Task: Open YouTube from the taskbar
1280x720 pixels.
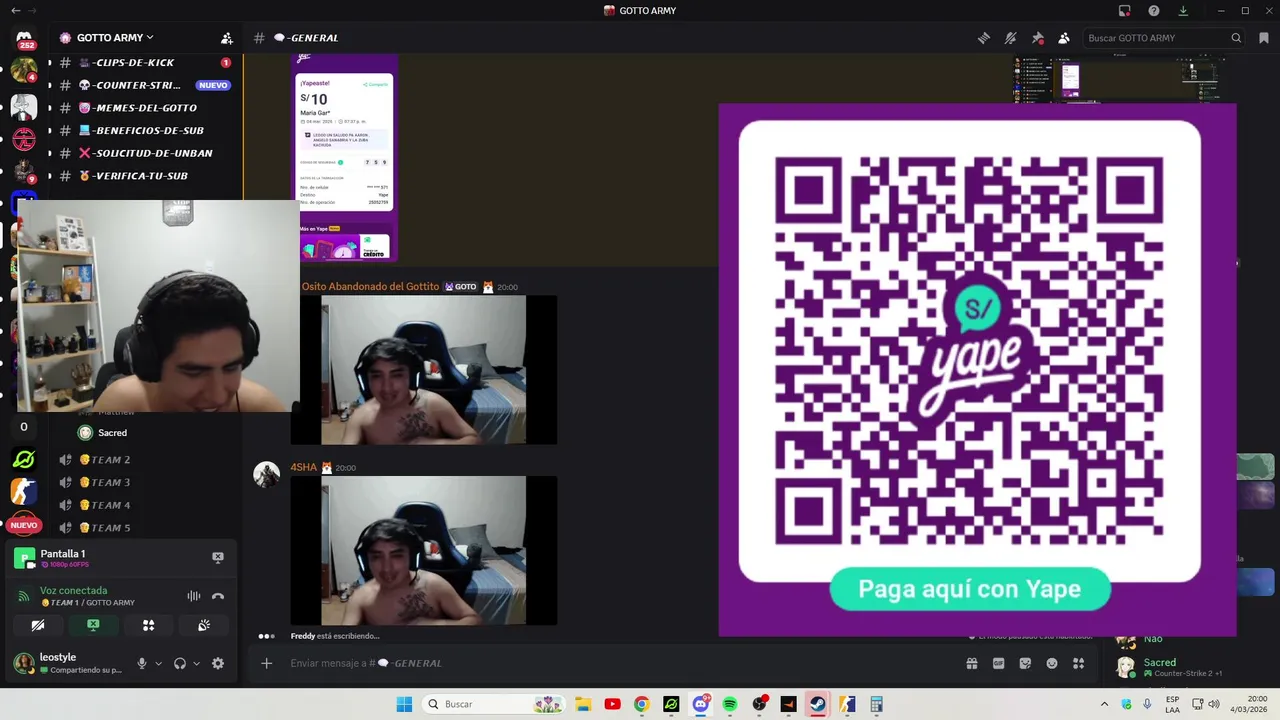Action: (612, 704)
